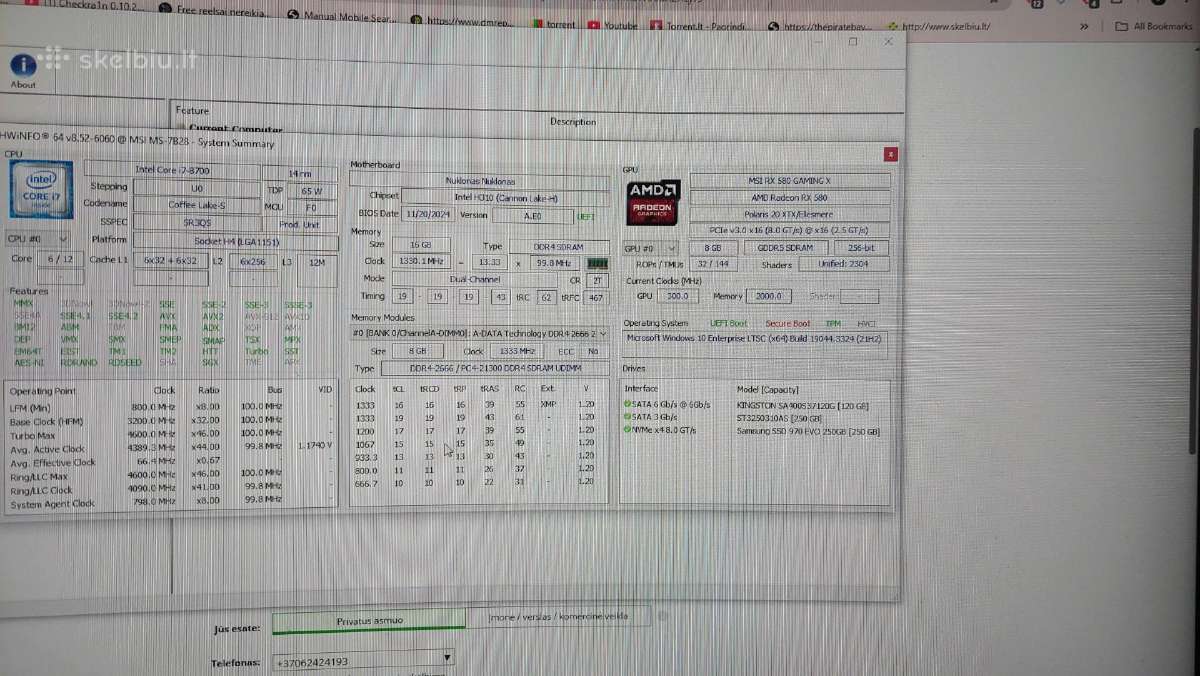Screen dimensions: 1200x676
Task: Click the DDR4-2666 / PC4-21300 type field
Action: point(494,370)
